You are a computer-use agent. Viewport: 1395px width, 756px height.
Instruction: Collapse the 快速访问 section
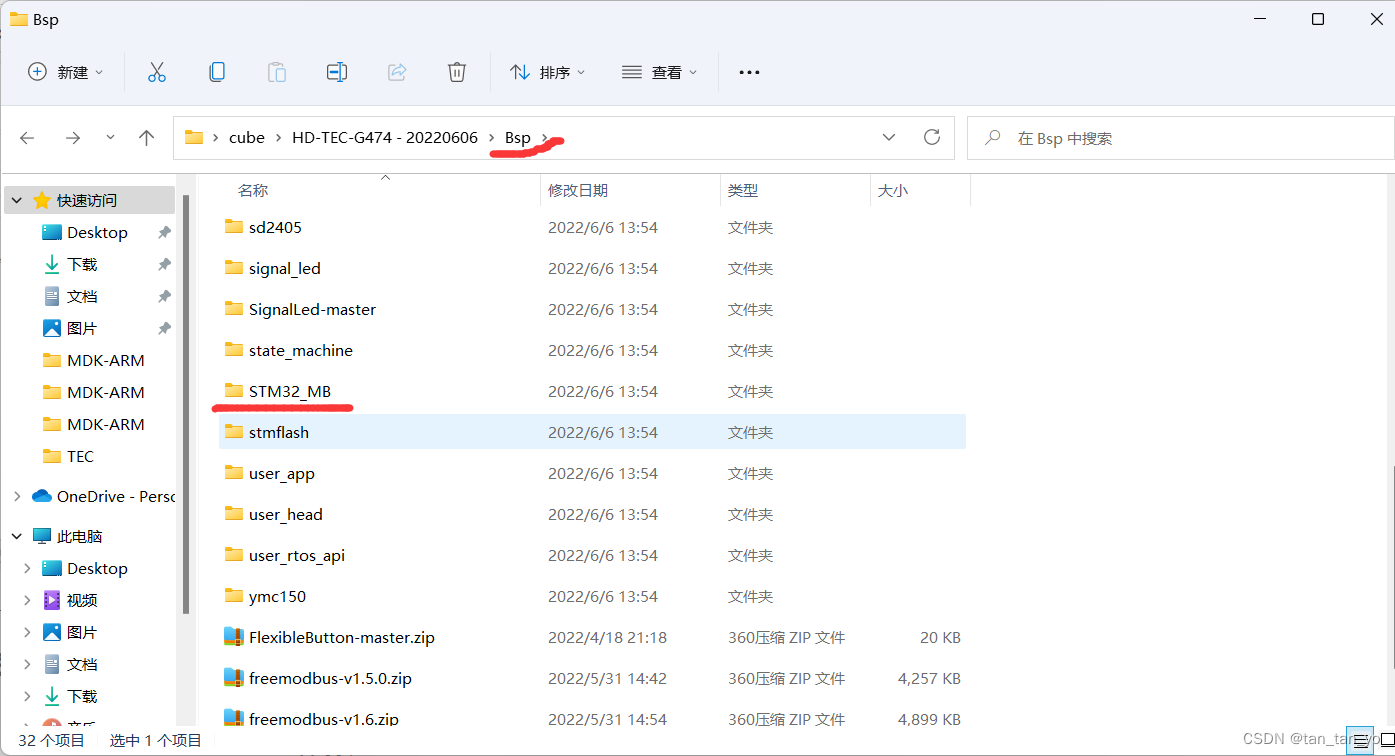pos(17,201)
